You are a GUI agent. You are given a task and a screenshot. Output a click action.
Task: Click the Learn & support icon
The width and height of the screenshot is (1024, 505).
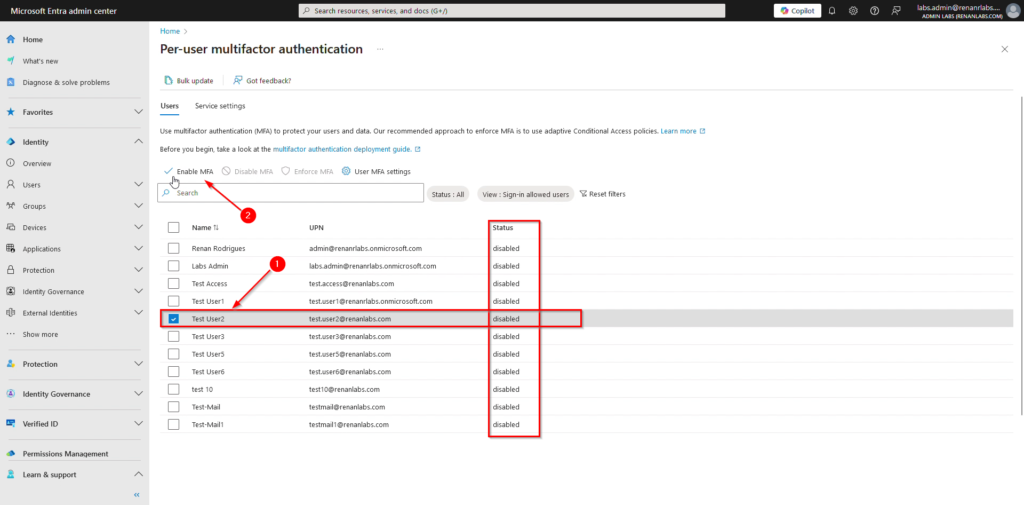pos(10,475)
